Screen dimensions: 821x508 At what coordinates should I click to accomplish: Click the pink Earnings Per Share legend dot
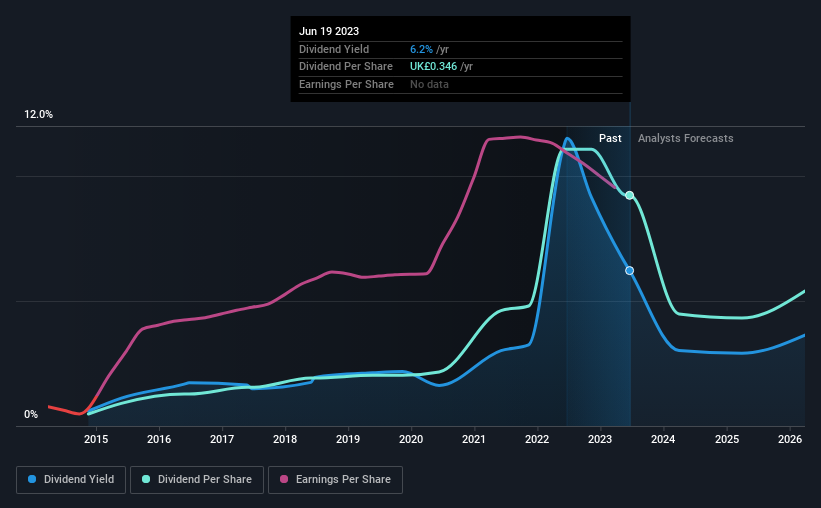coord(284,479)
